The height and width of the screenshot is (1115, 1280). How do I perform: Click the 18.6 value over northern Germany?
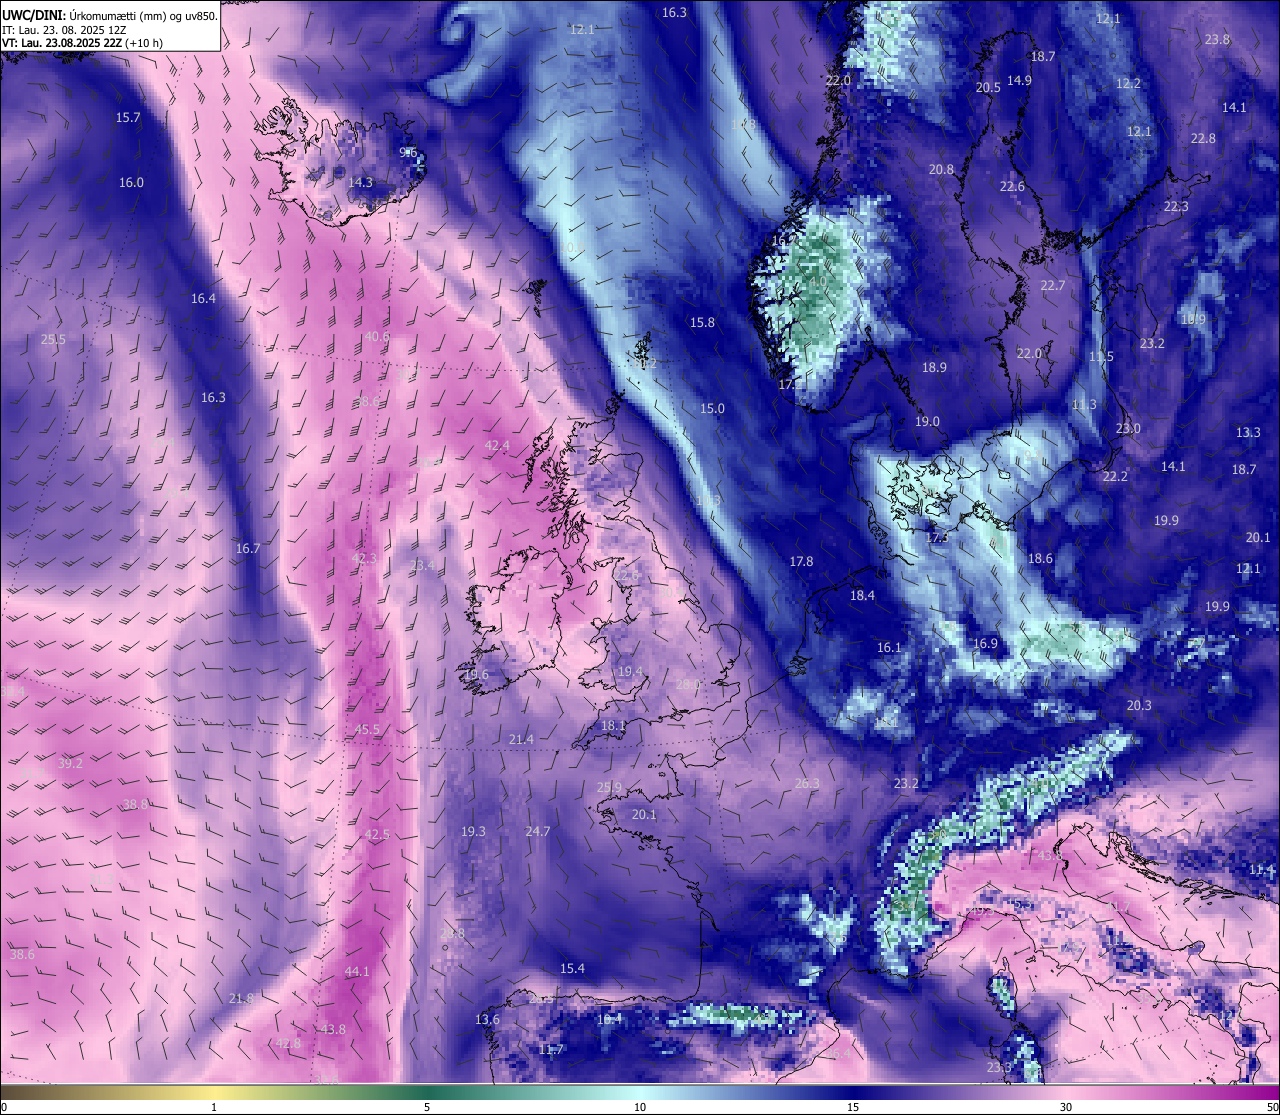(1040, 558)
